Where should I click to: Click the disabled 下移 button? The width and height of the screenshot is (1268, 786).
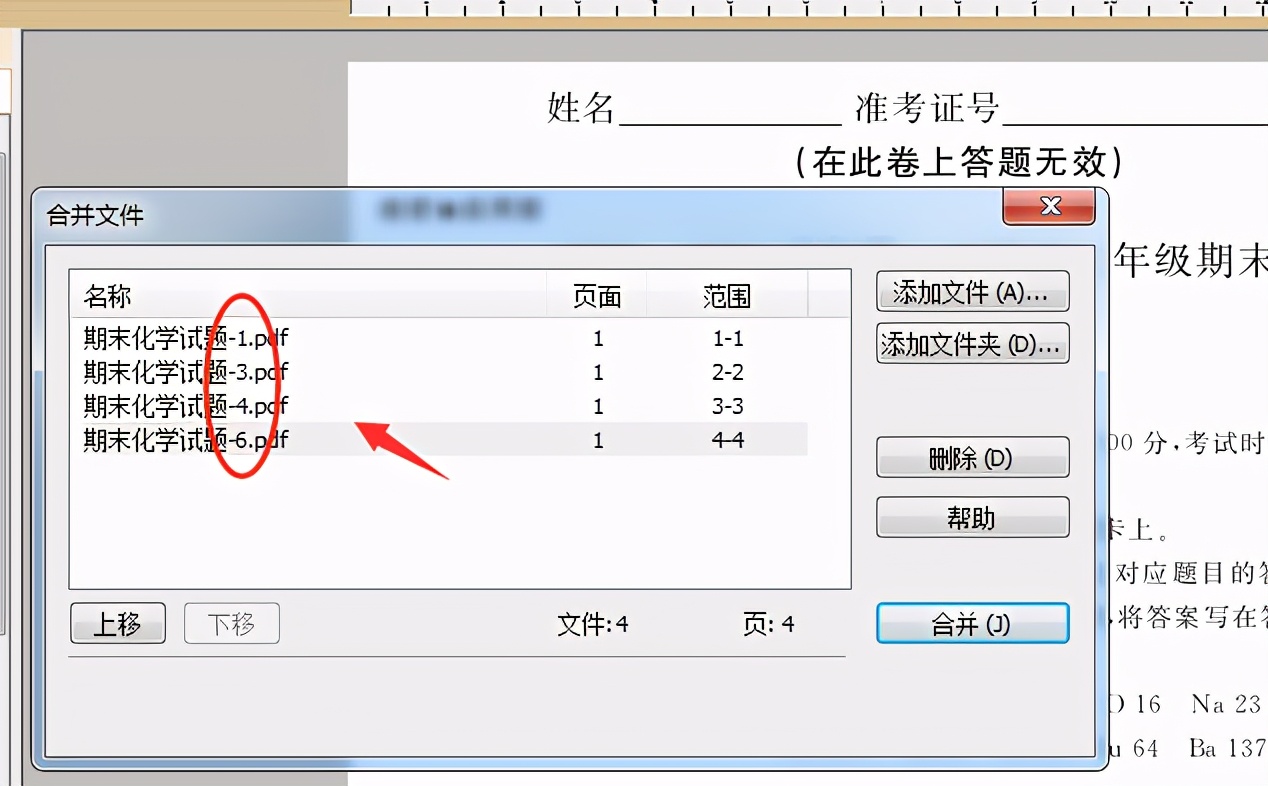click(231, 624)
